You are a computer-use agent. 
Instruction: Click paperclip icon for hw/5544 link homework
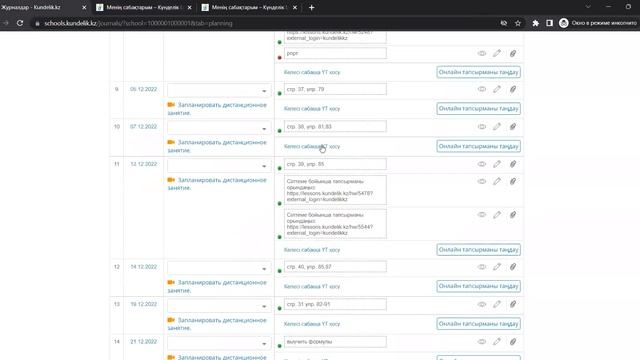click(513, 215)
